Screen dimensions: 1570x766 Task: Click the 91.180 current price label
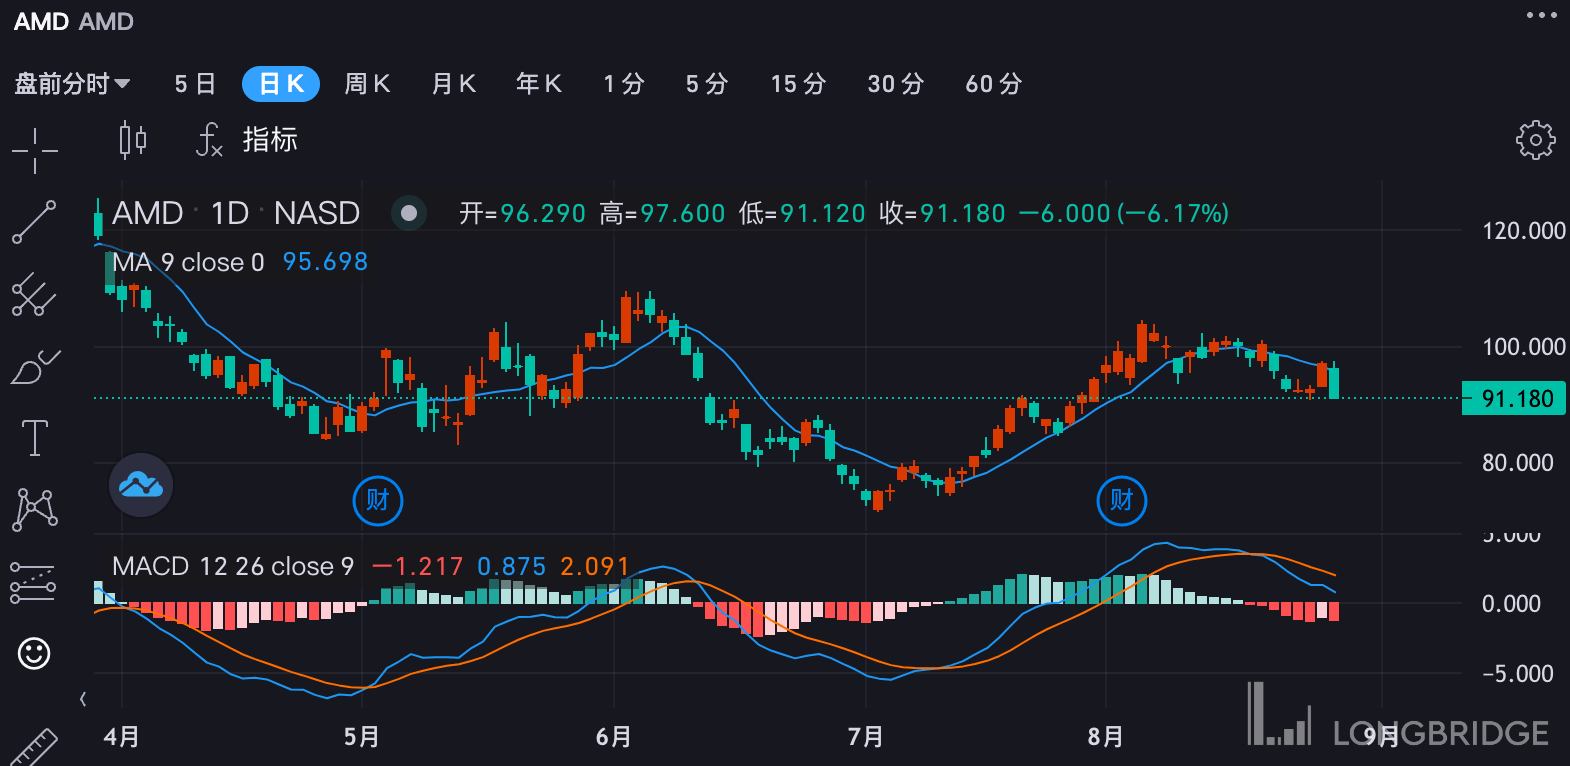coord(1514,398)
